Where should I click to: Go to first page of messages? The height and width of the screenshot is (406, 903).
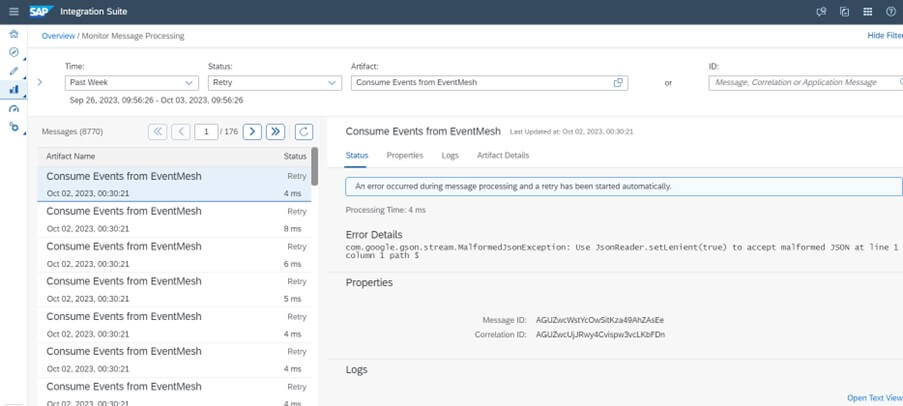point(158,131)
